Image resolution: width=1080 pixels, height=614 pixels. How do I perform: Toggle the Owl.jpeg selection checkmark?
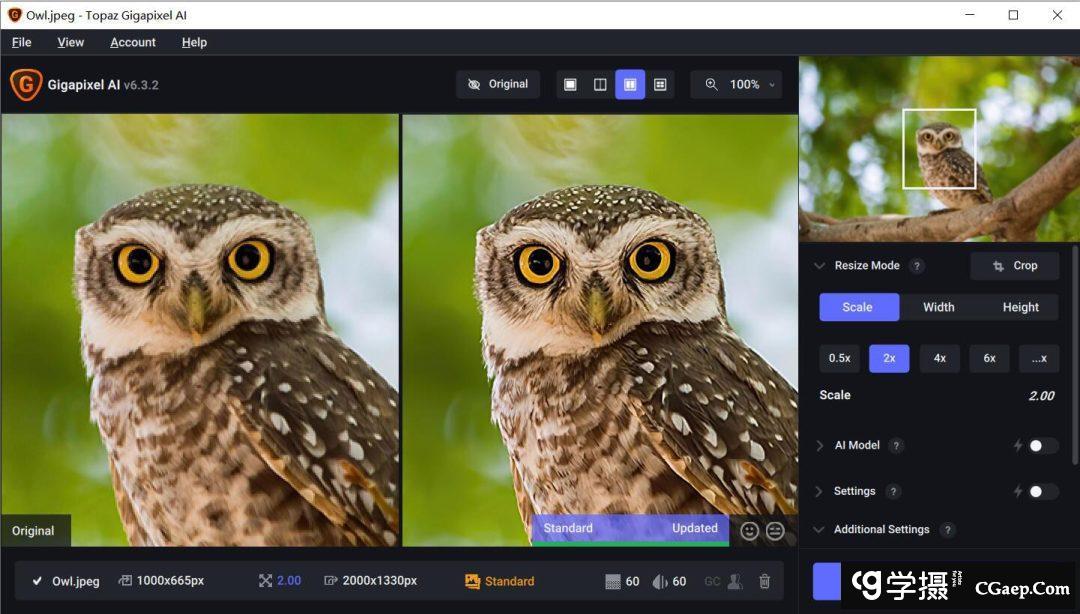(x=37, y=581)
